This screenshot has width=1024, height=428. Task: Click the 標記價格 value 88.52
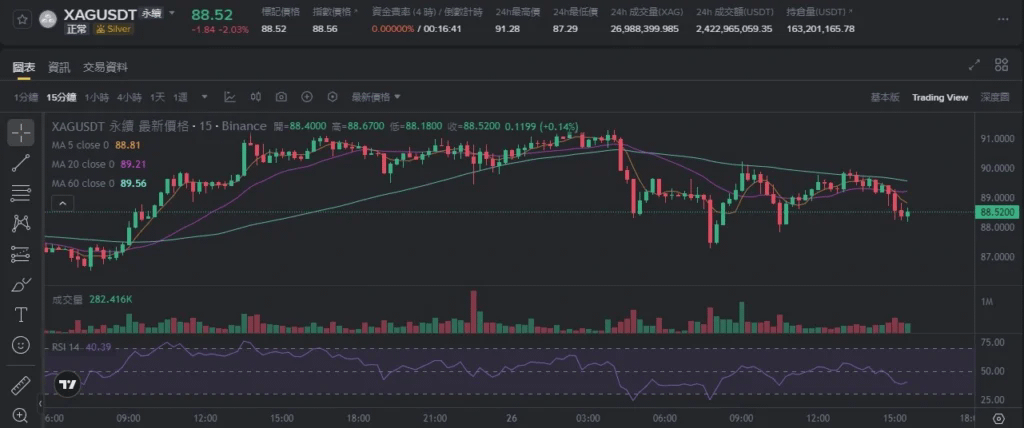pyautogui.click(x=274, y=29)
